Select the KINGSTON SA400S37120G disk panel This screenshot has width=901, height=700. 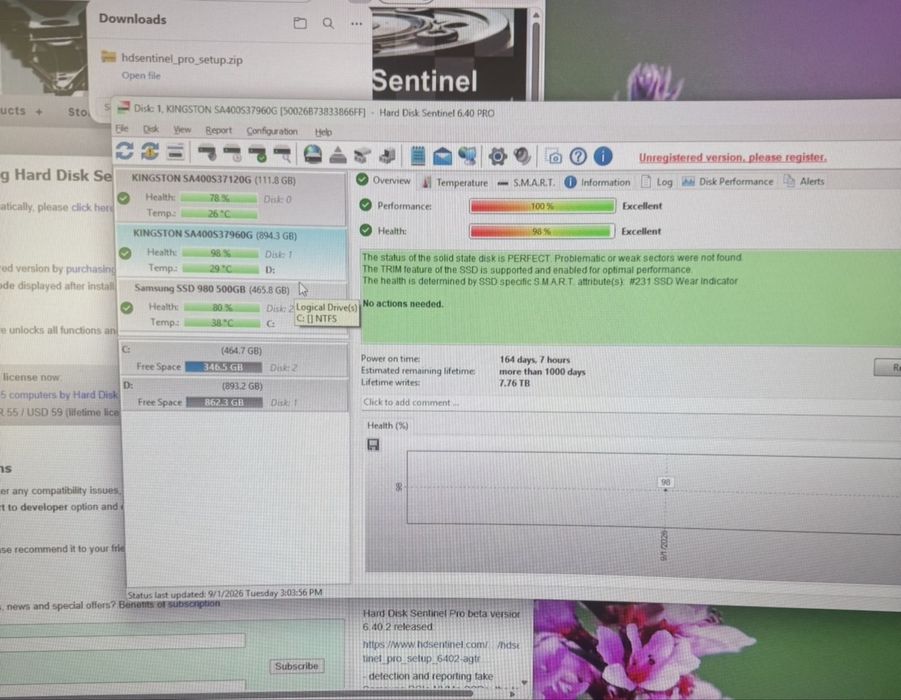pos(231,197)
